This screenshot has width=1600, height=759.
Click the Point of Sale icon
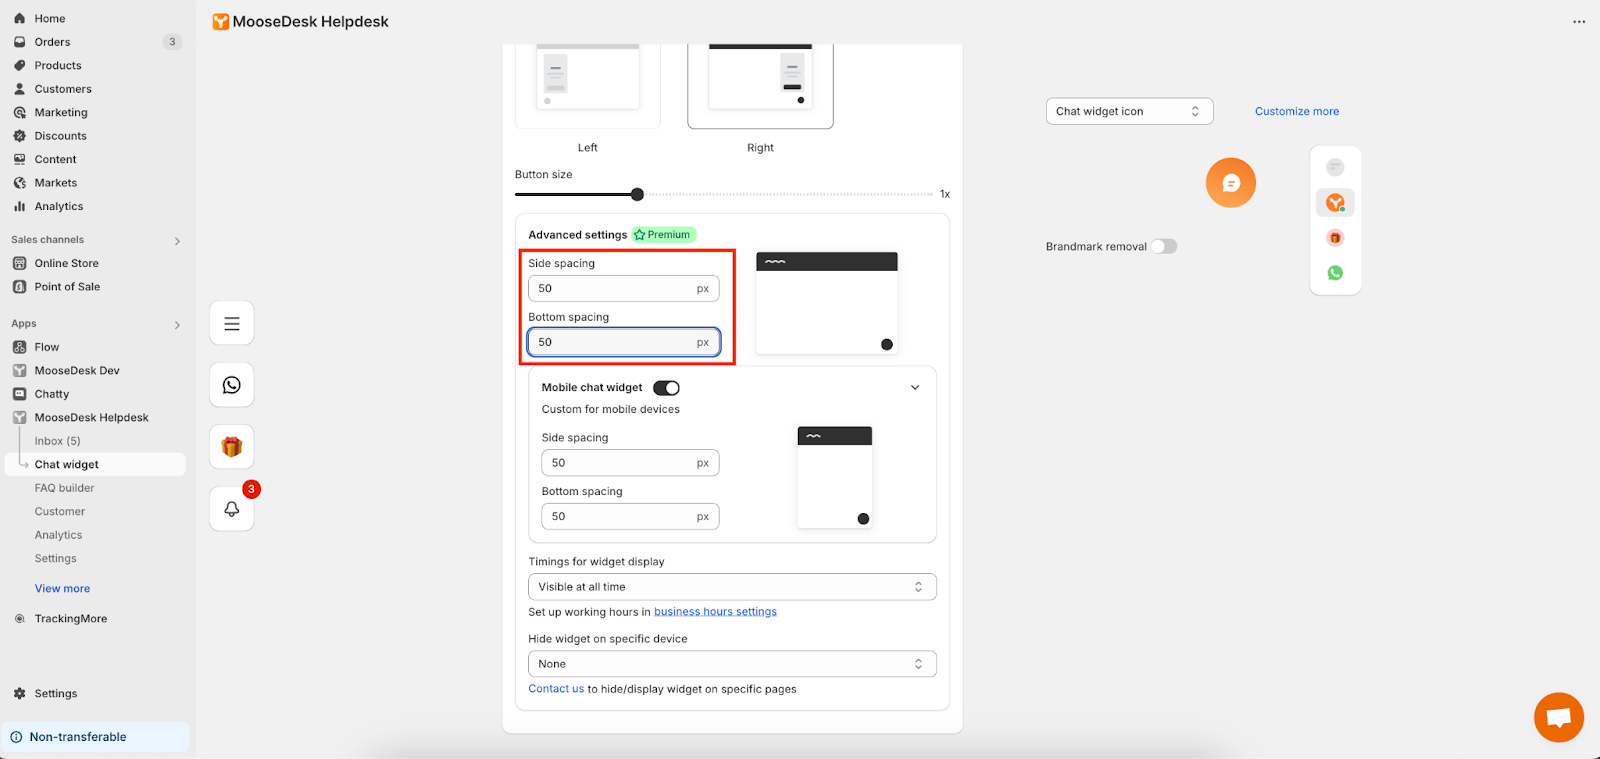19,287
